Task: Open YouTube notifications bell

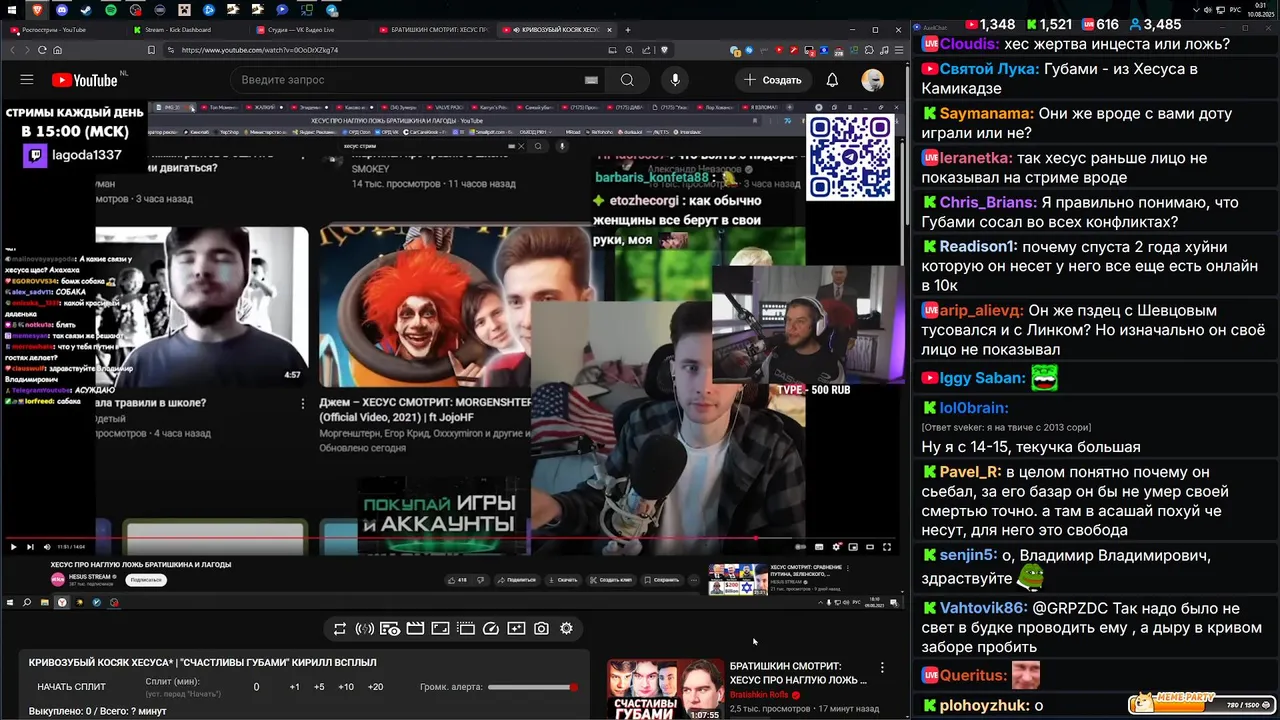Action: 832,80
